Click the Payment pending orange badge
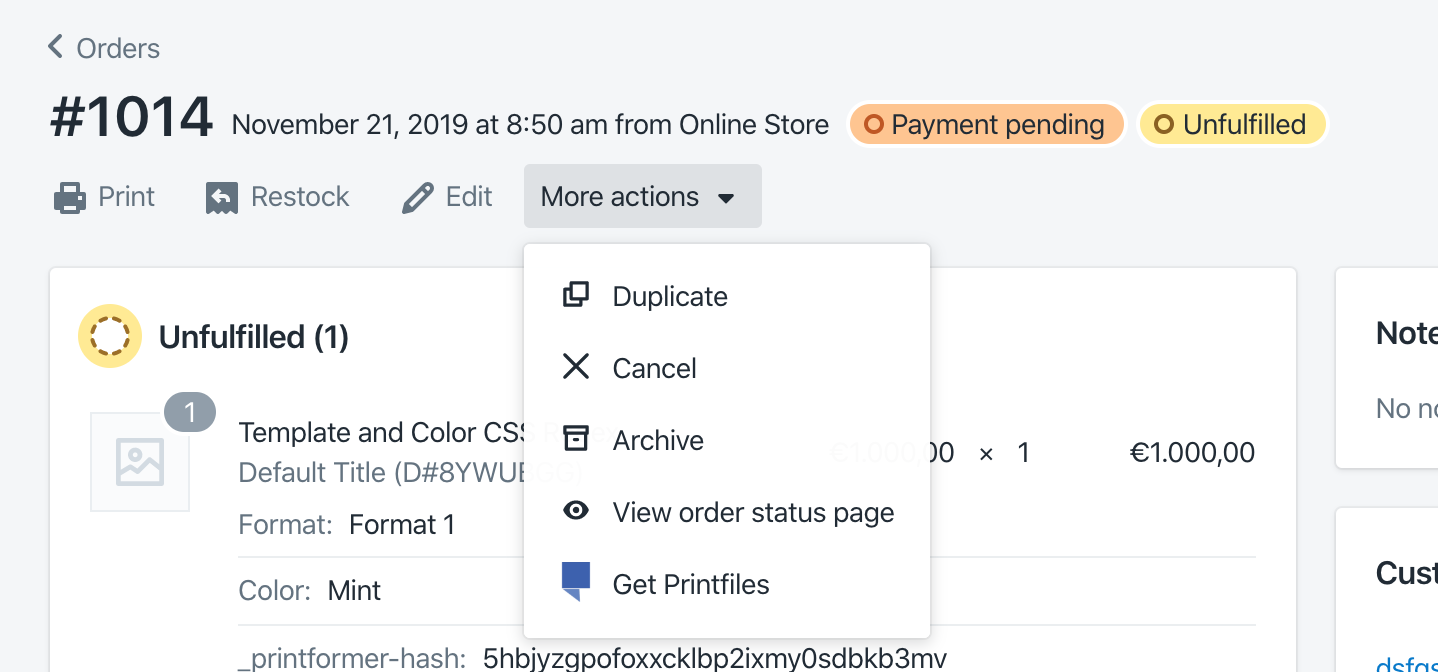Viewport: 1438px width, 672px height. pos(986,125)
